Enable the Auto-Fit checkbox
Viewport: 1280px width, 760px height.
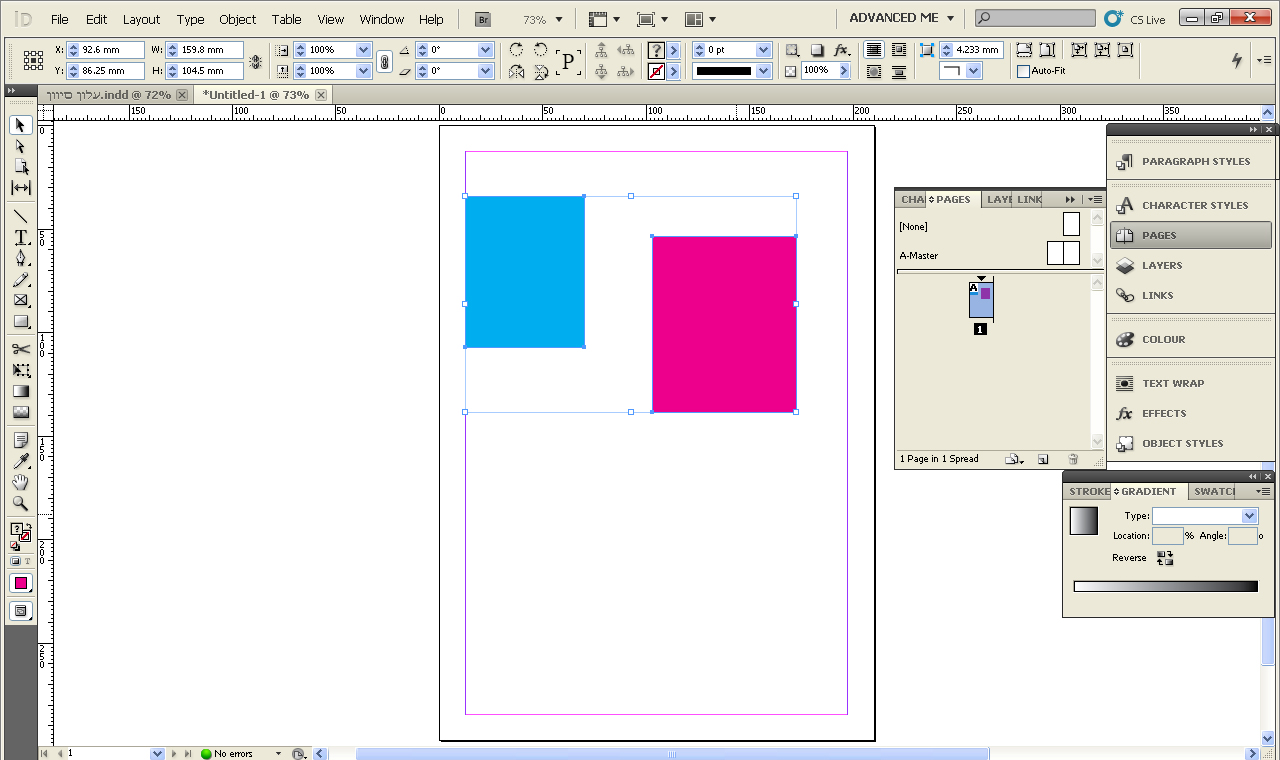tap(1023, 71)
